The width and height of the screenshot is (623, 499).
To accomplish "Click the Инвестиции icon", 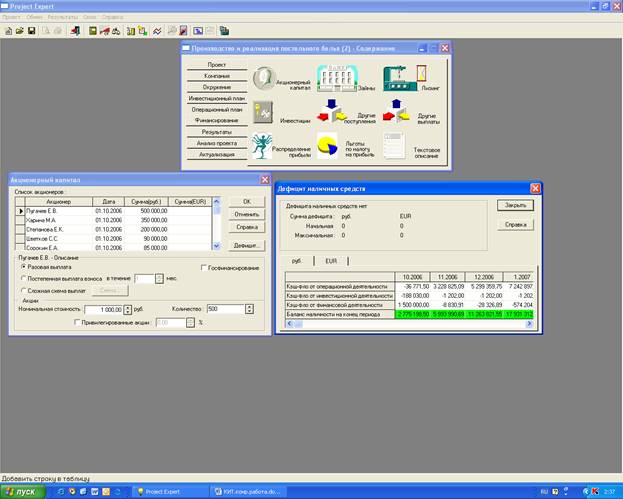I will (264, 112).
